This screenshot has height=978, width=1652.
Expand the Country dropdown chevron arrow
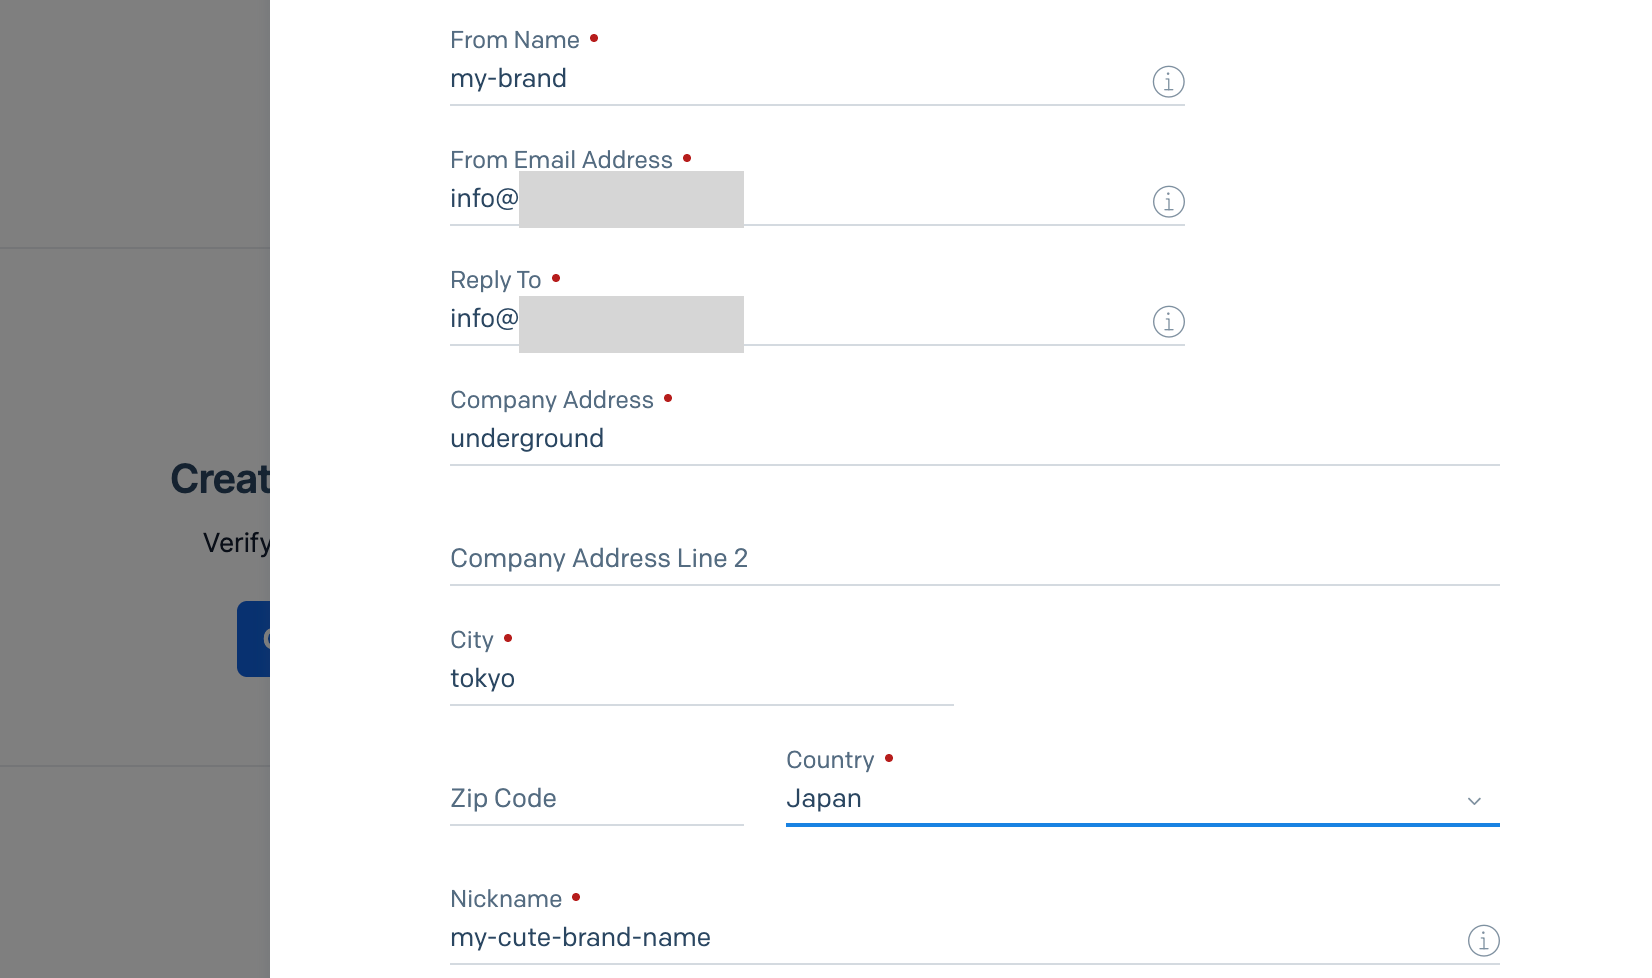[x=1474, y=801]
